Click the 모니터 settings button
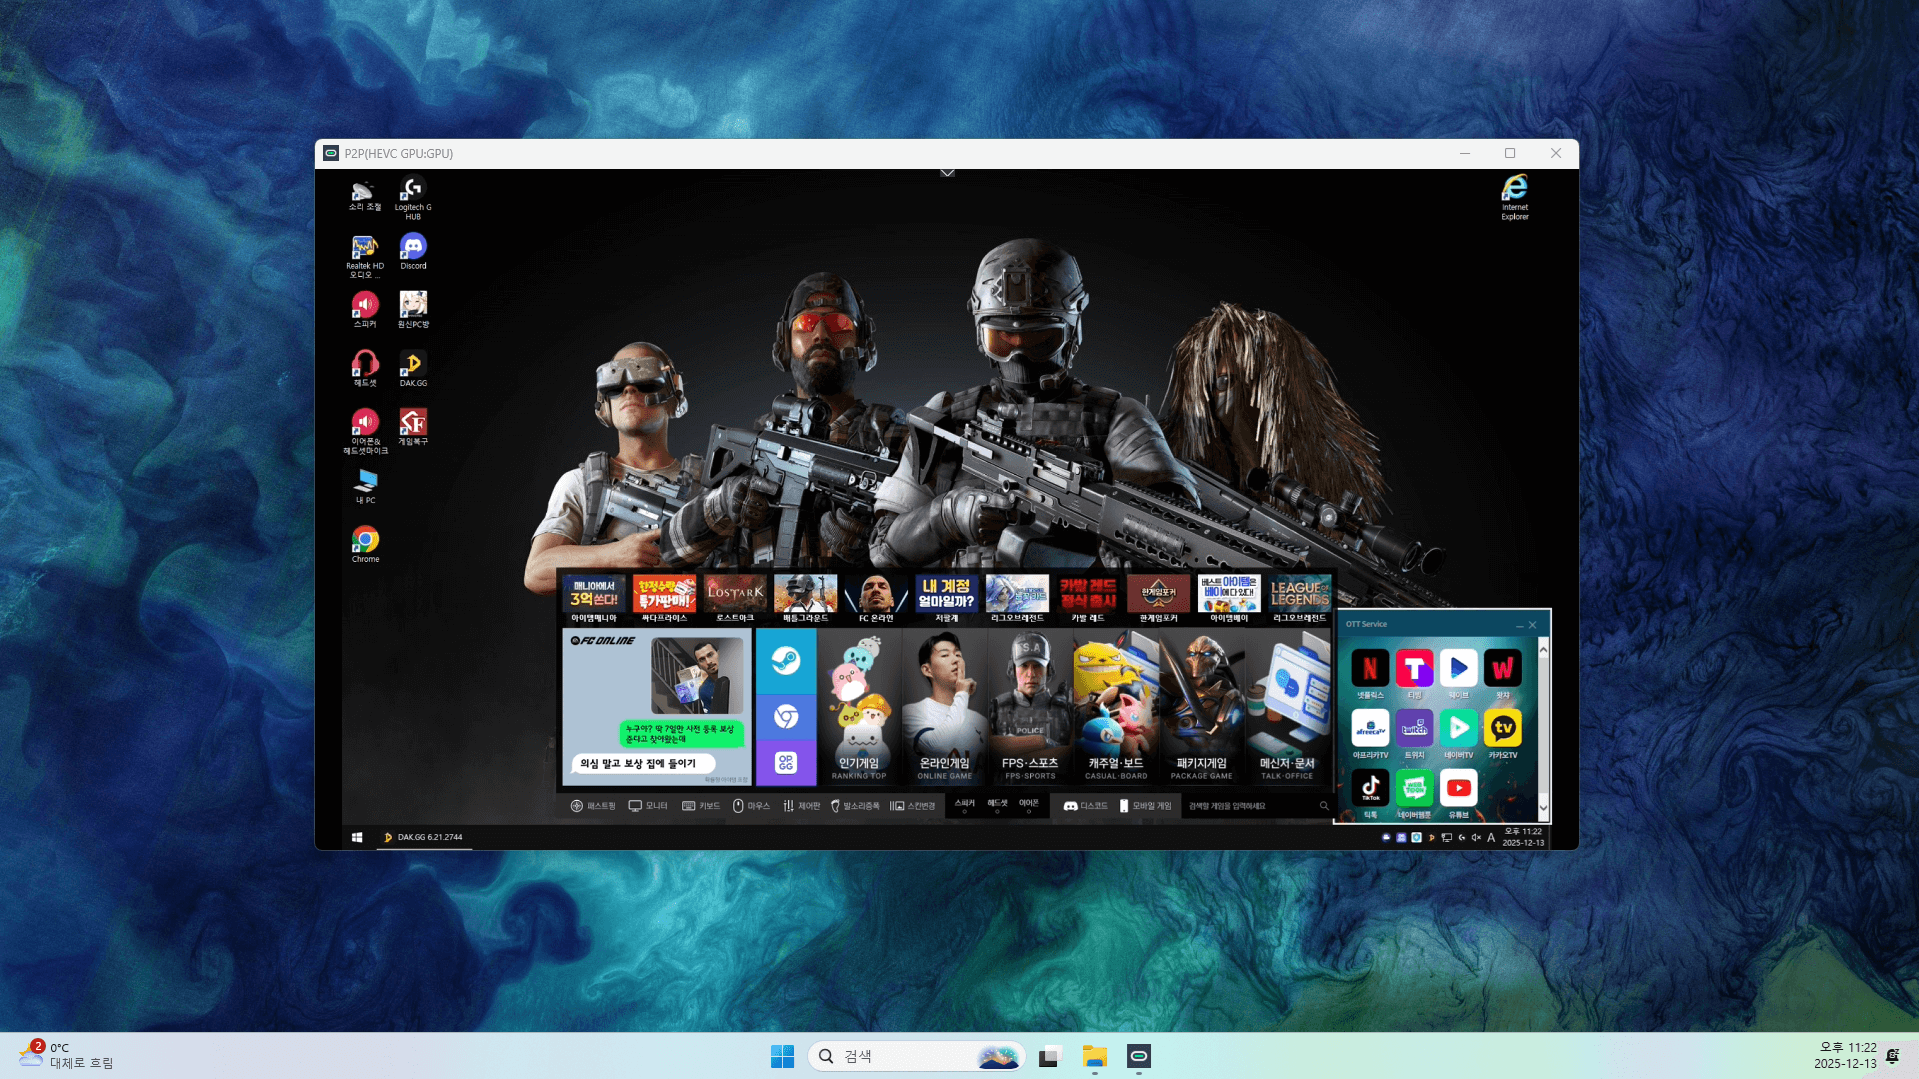Screen dimensions: 1919x1079 [648, 806]
